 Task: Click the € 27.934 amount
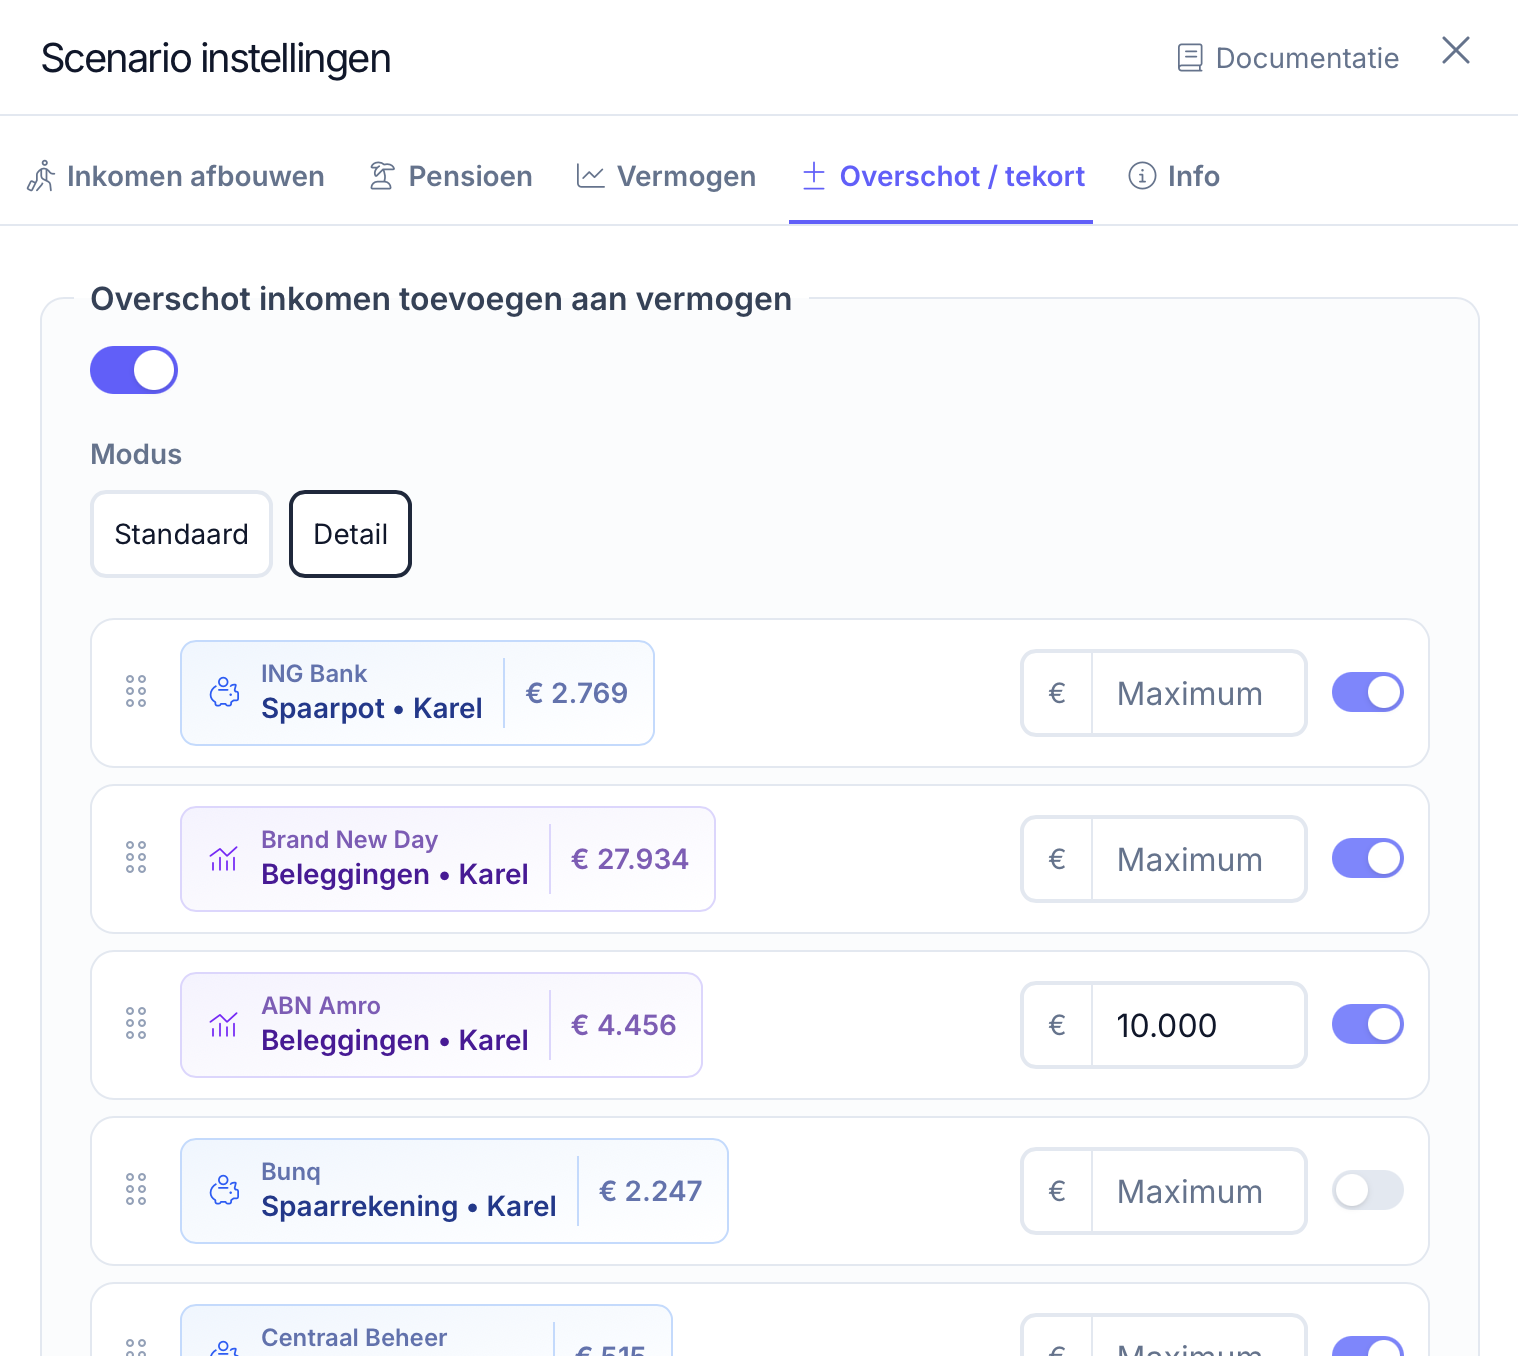tap(630, 859)
